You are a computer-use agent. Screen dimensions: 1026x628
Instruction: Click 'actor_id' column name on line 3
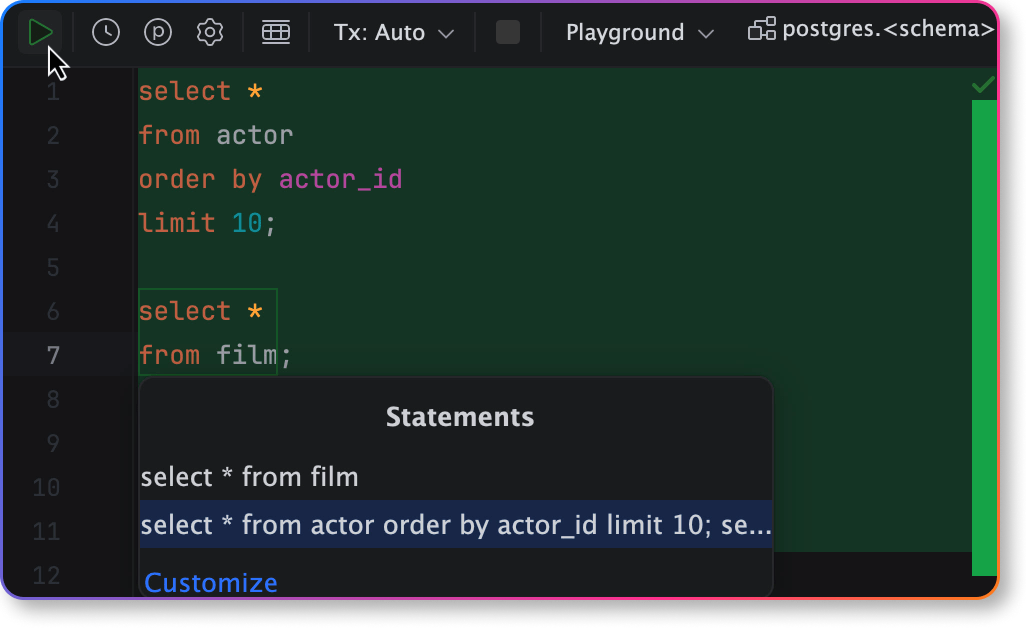(341, 179)
